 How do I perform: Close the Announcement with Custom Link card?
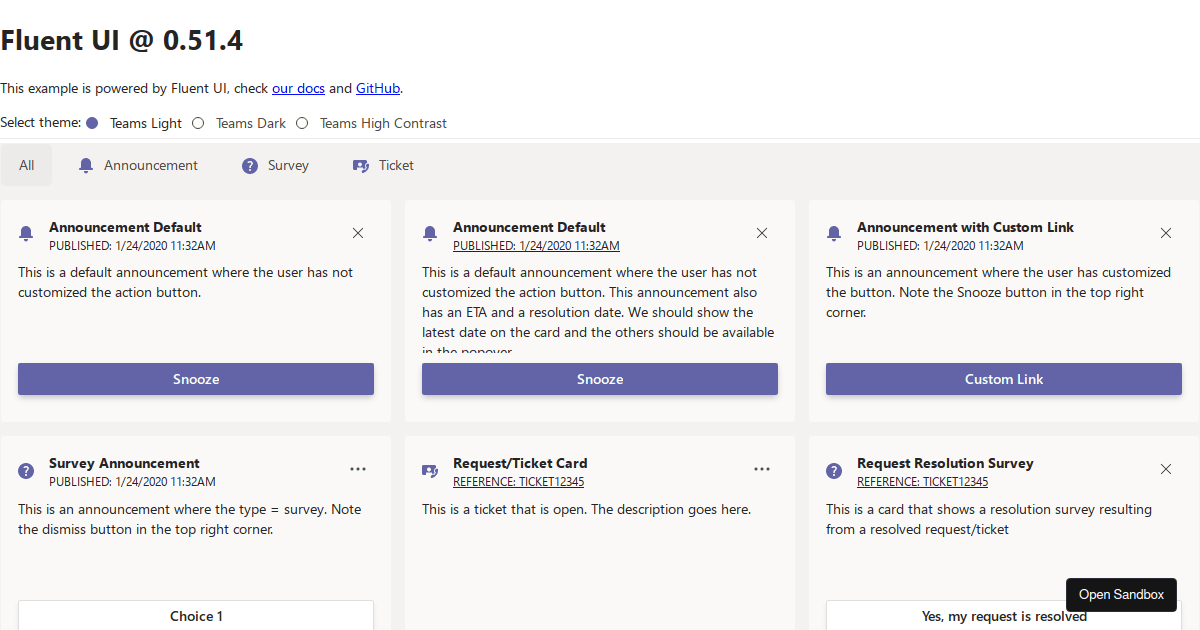pos(1165,233)
